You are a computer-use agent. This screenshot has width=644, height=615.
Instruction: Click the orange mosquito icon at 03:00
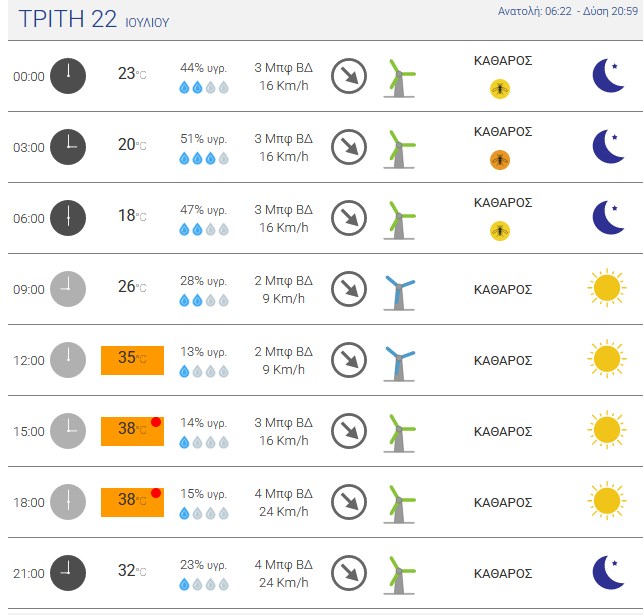[500, 160]
